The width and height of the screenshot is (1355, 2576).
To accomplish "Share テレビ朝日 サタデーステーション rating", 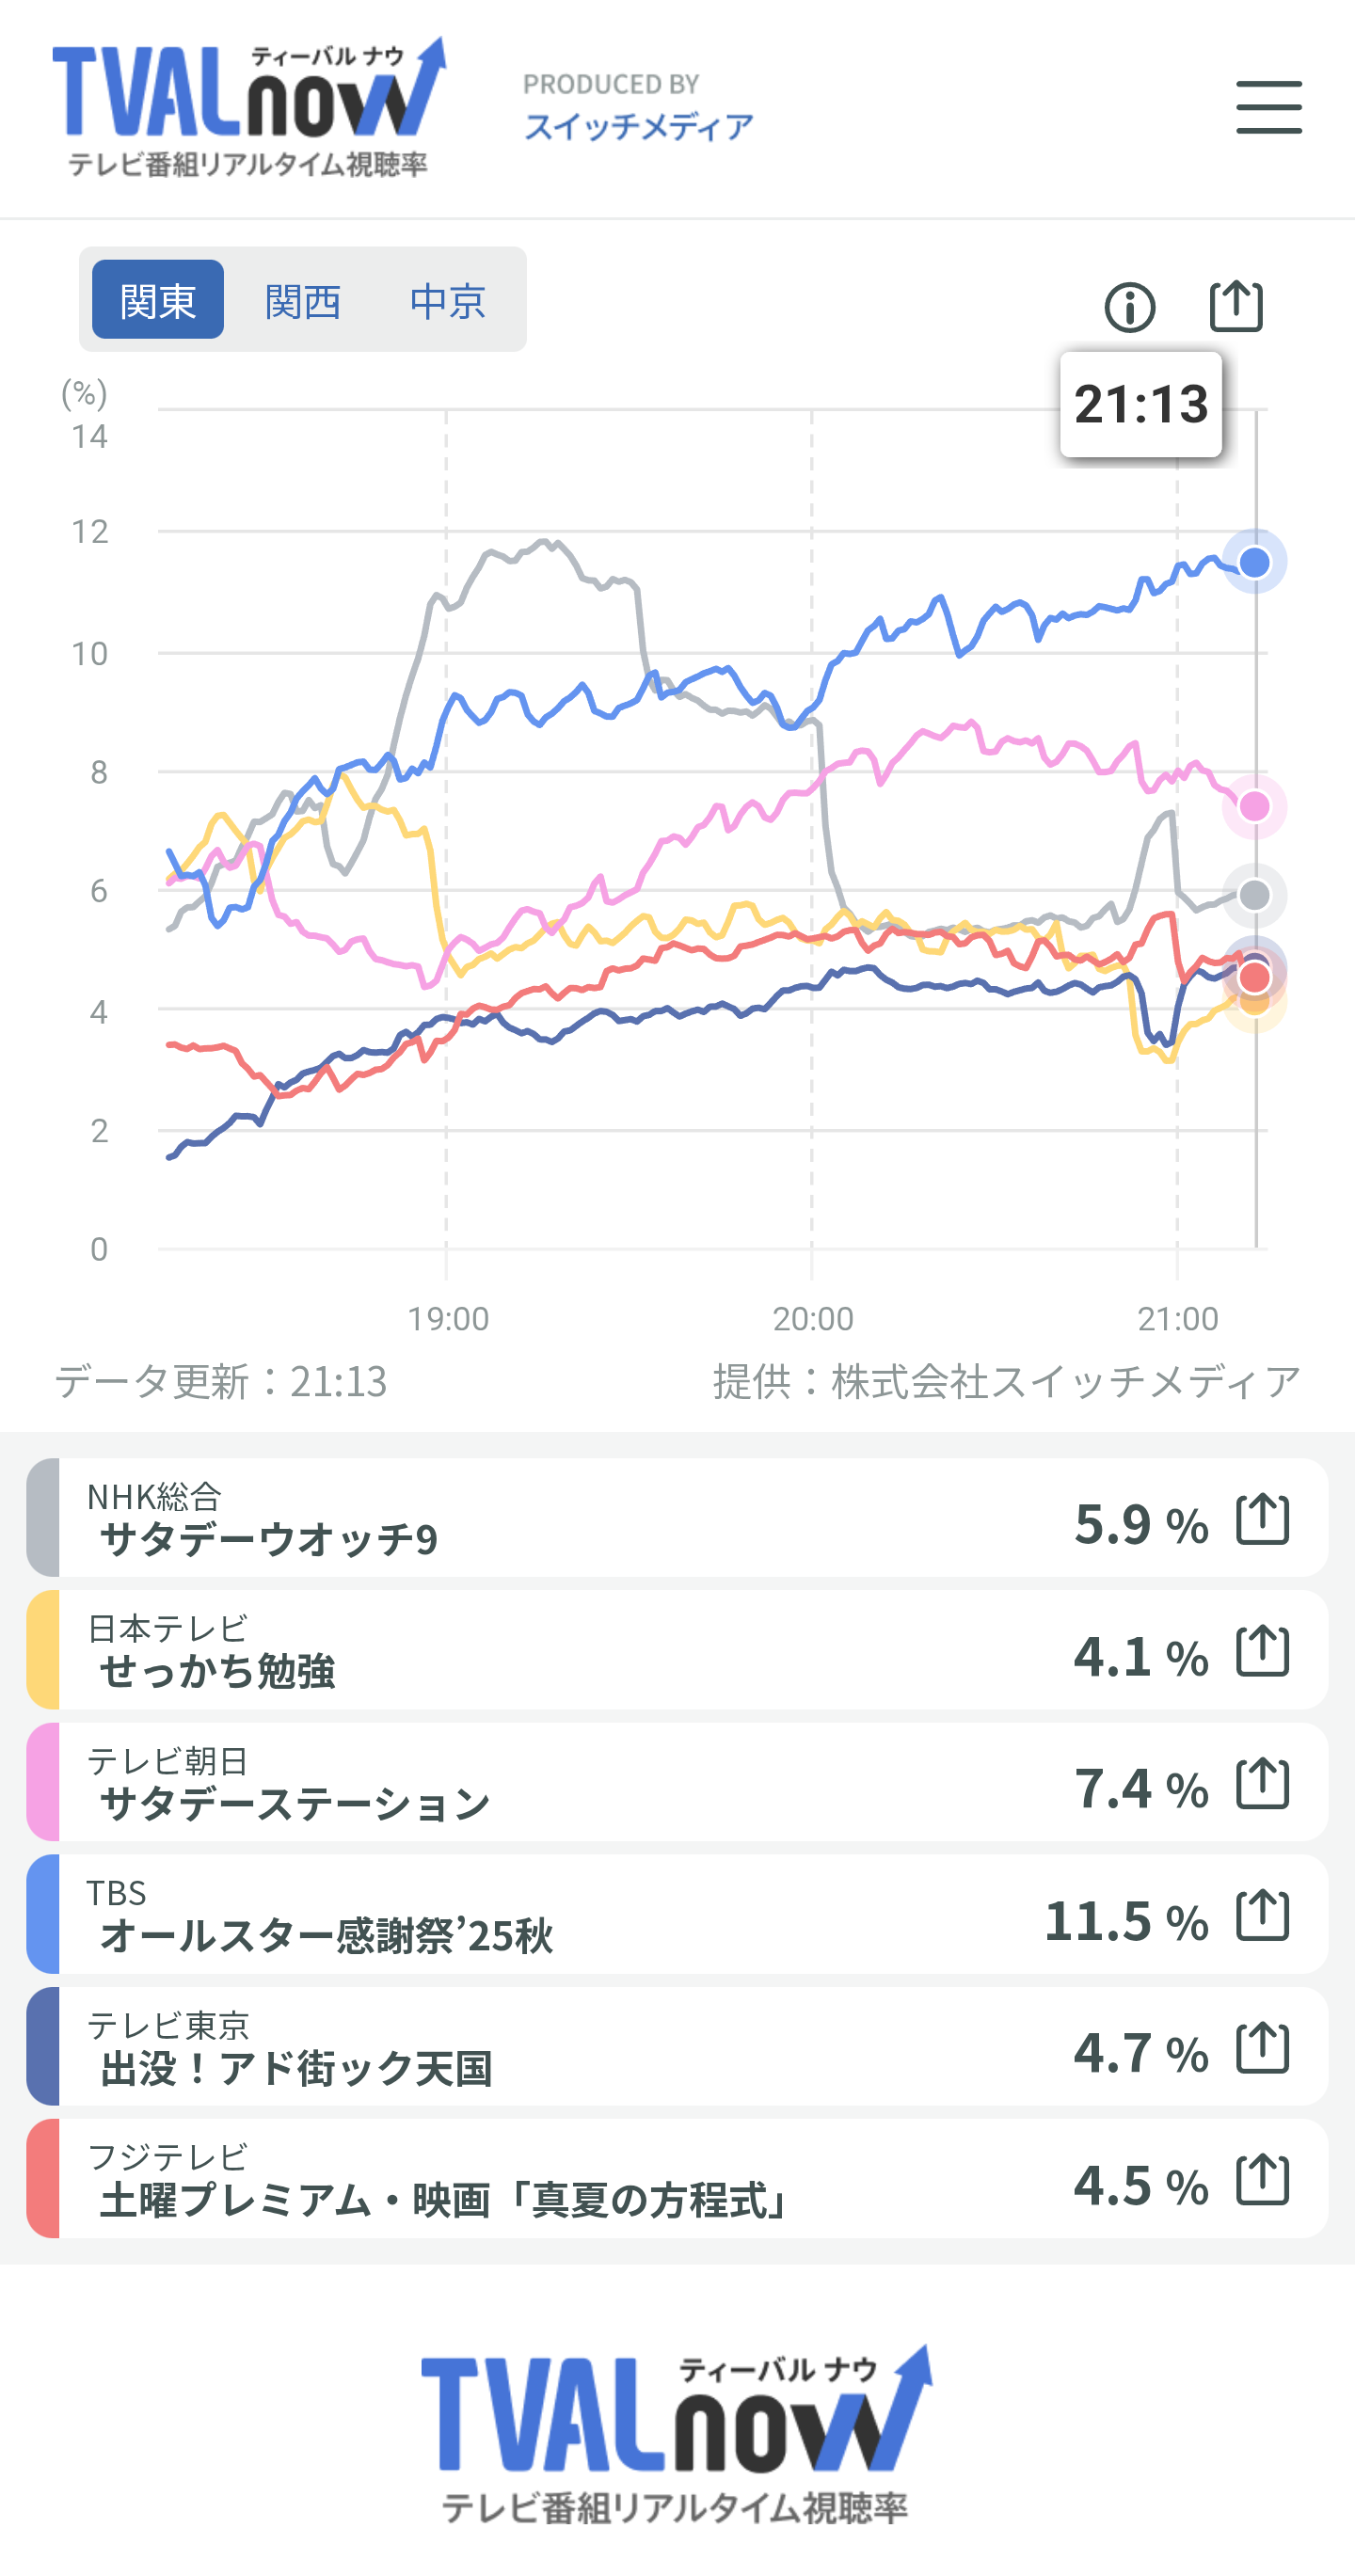I will [x=1262, y=1783].
